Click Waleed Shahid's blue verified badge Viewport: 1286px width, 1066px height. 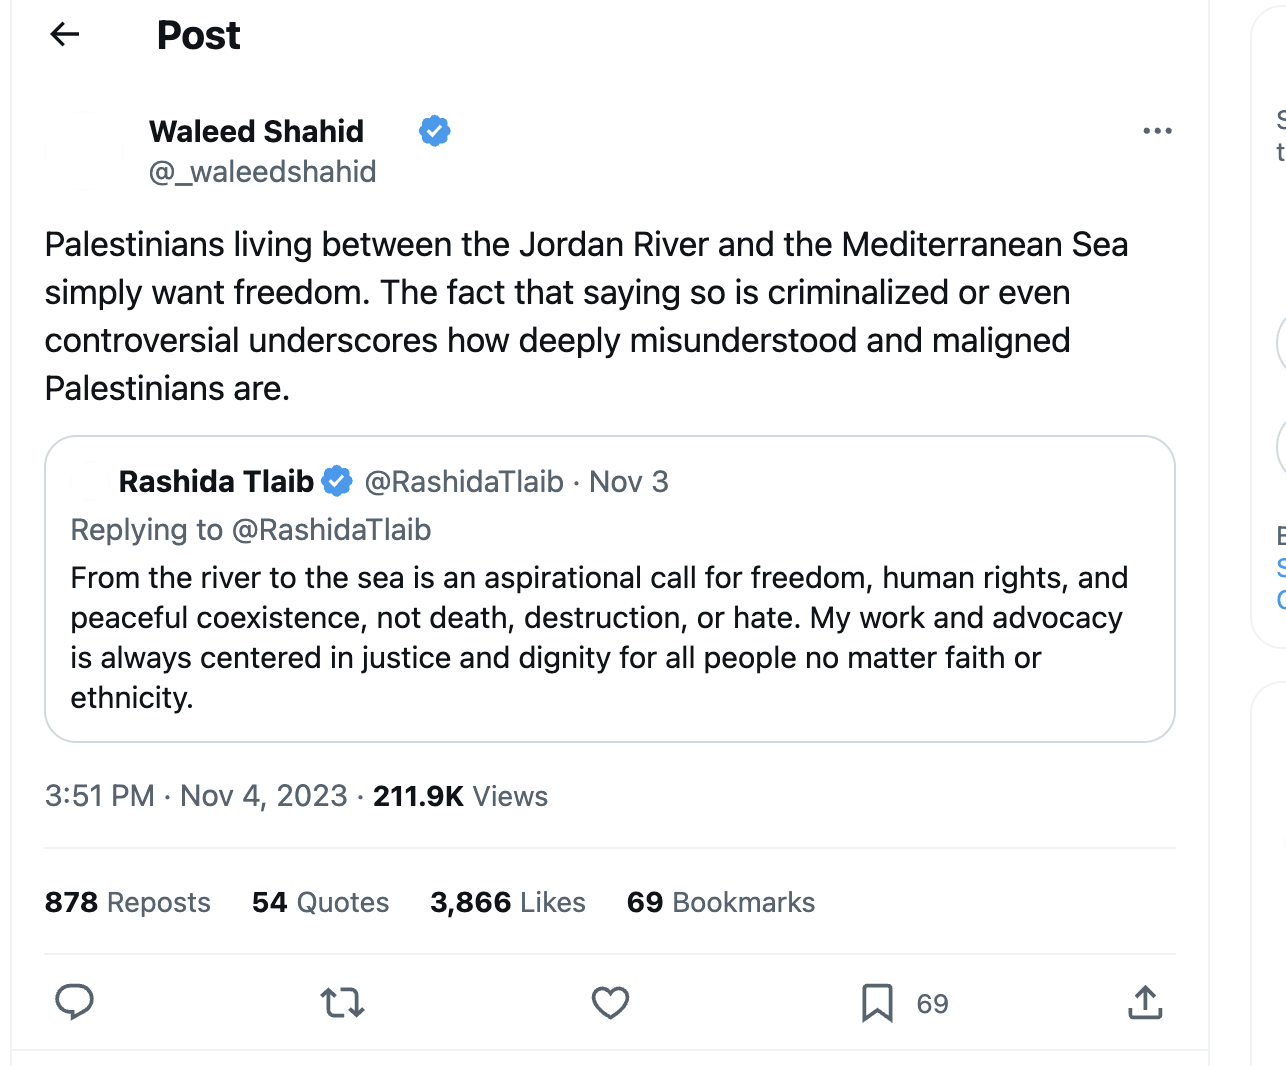tap(434, 131)
